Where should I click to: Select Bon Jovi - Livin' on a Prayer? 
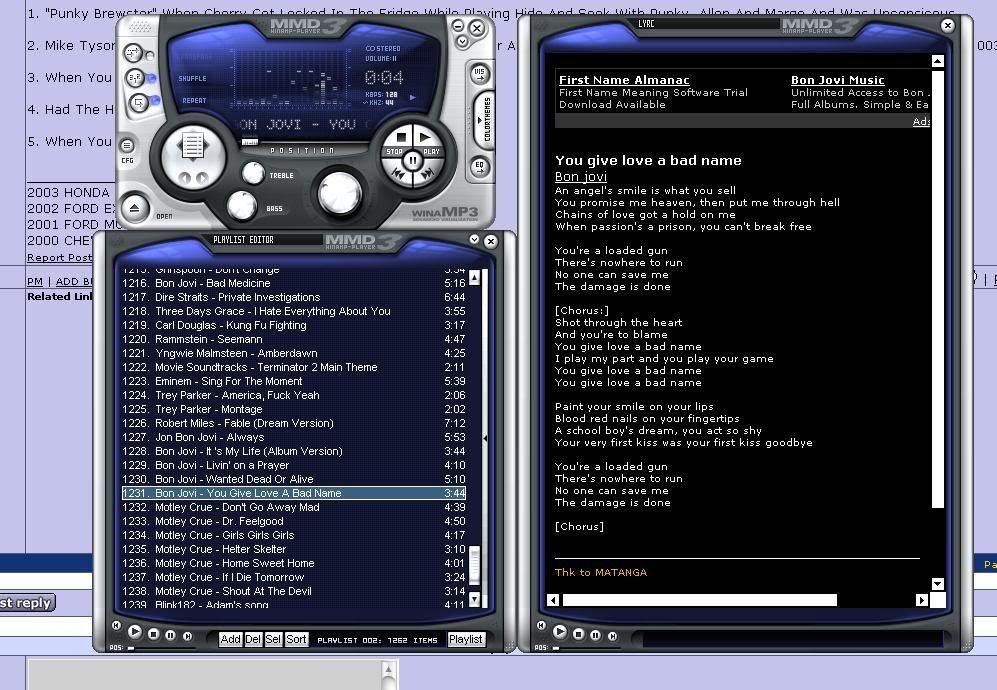coord(294,465)
